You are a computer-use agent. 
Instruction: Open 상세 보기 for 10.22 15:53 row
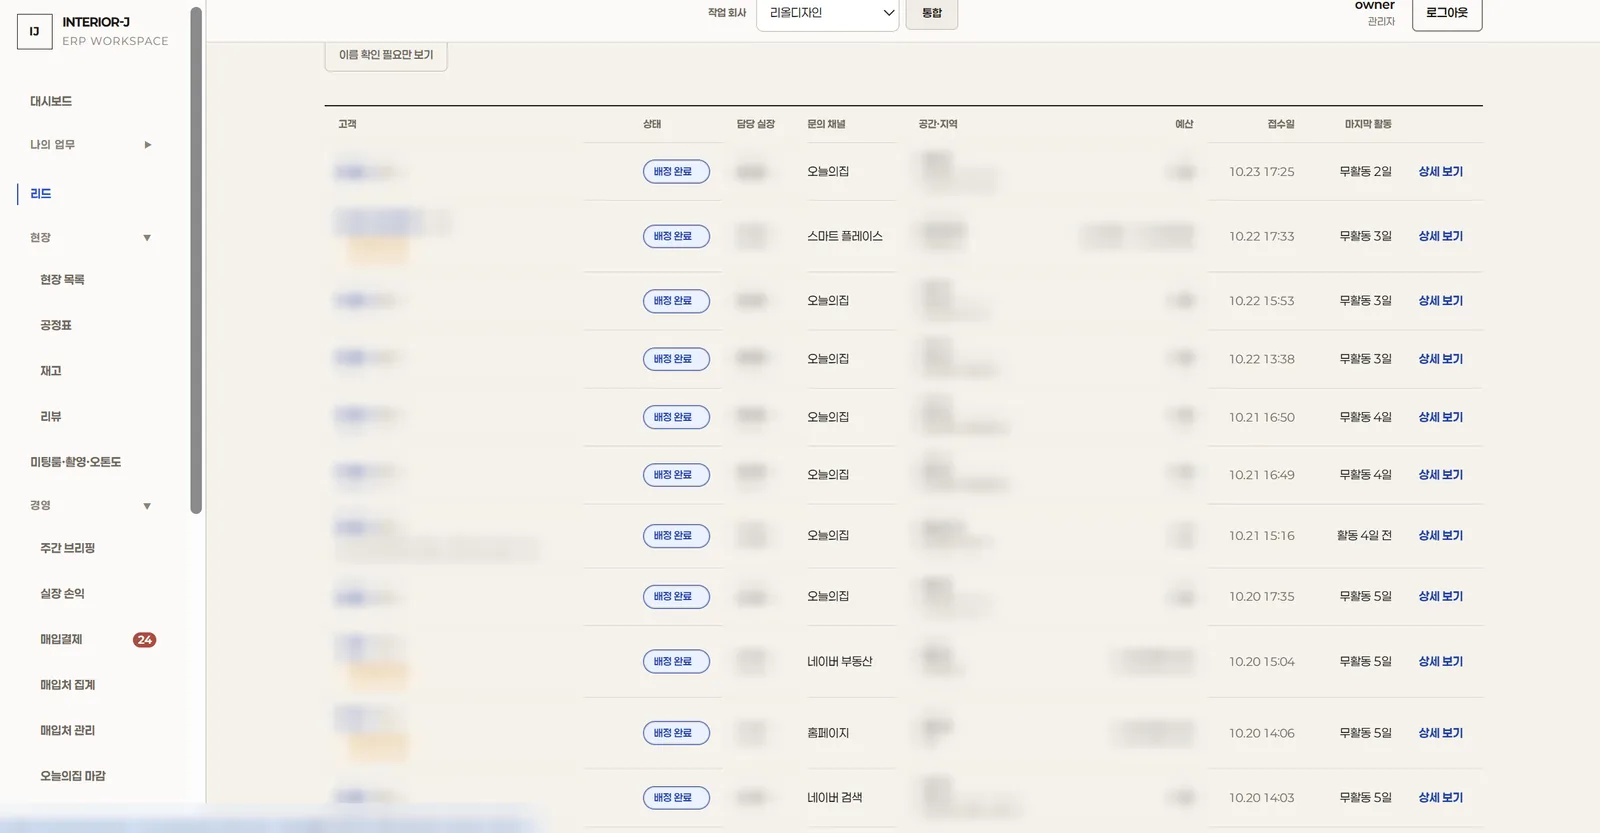[1441, 301]
